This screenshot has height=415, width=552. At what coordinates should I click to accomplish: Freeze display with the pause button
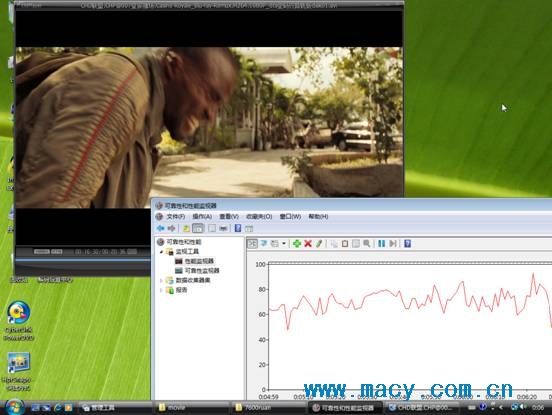click(381, 244)
